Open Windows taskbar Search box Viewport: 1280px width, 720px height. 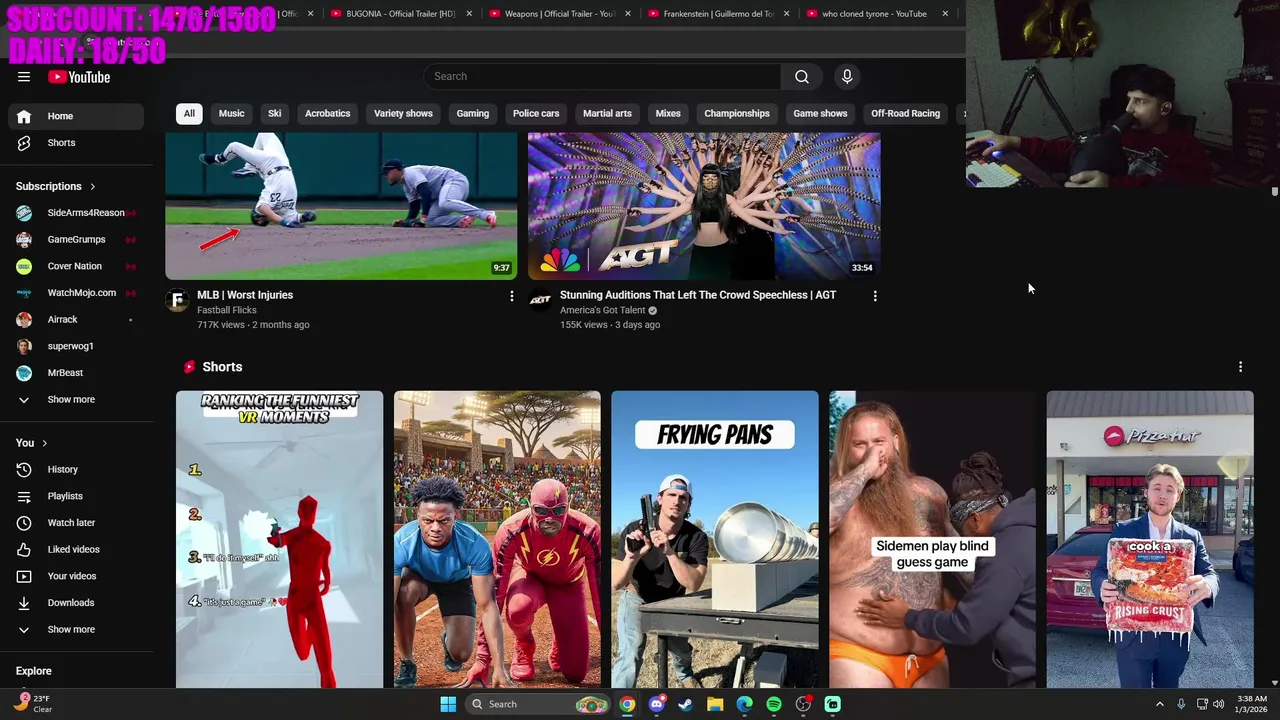click(x=538, y=704)
